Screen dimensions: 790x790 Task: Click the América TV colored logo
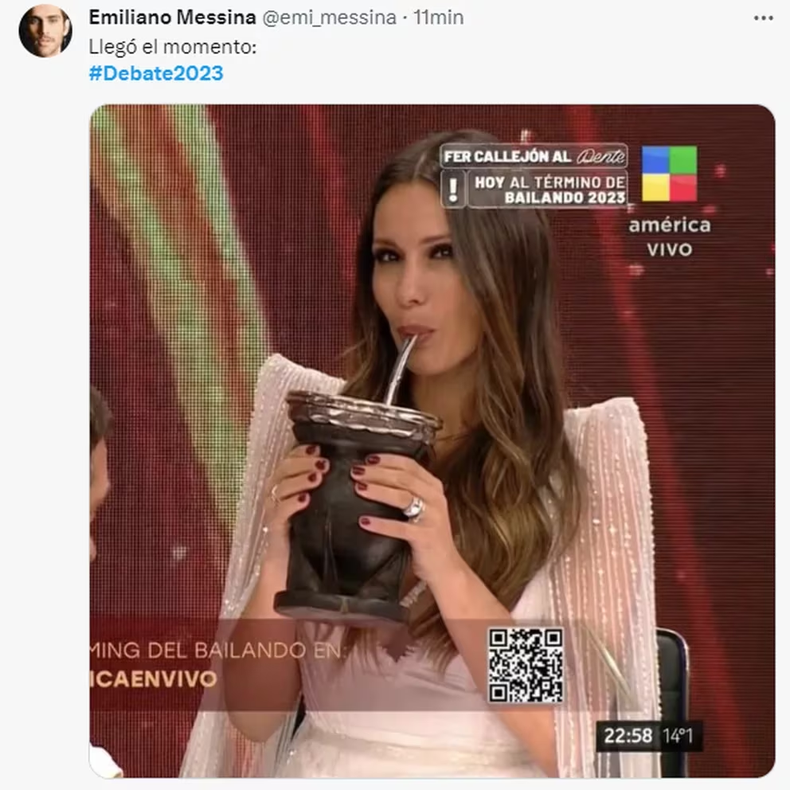coord(669,174)
